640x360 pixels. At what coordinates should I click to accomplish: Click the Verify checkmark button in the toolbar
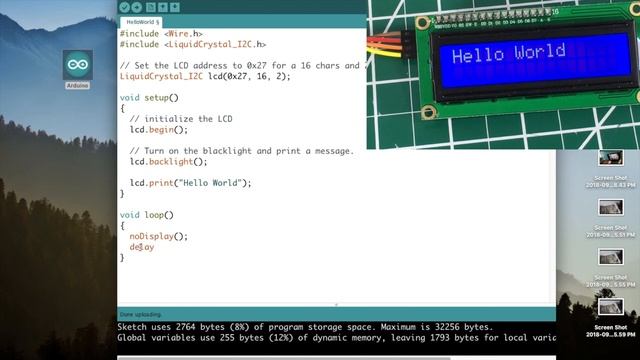pos(124,7)
